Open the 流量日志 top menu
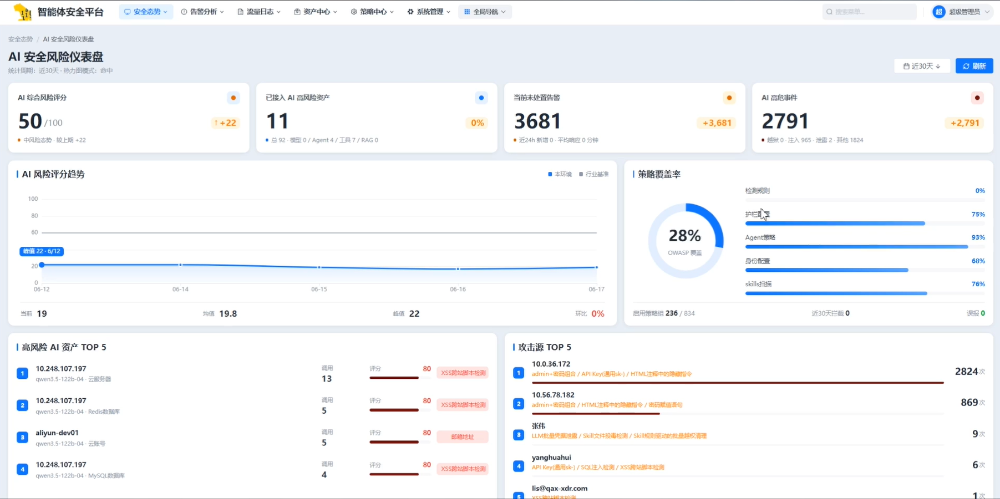Image resolution: width=1000 pixels, height=499 pixels. (260, 12)
